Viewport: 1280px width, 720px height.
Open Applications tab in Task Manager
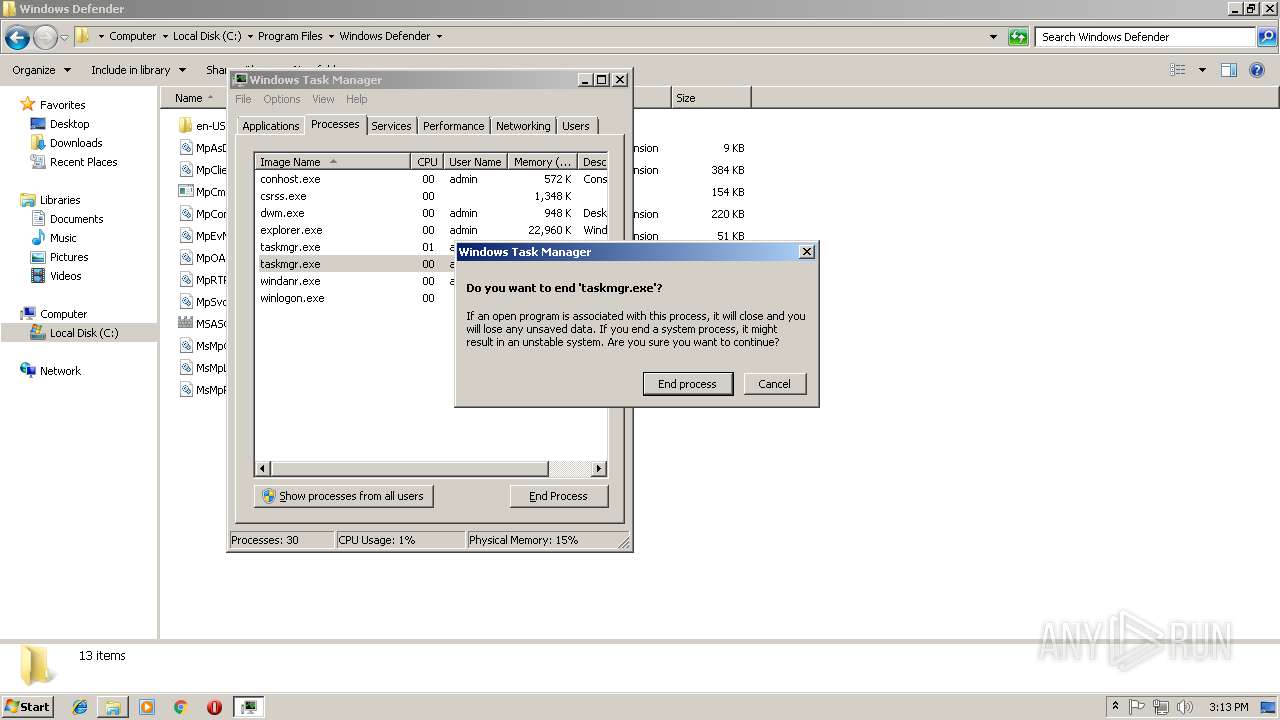coord(270,126)
